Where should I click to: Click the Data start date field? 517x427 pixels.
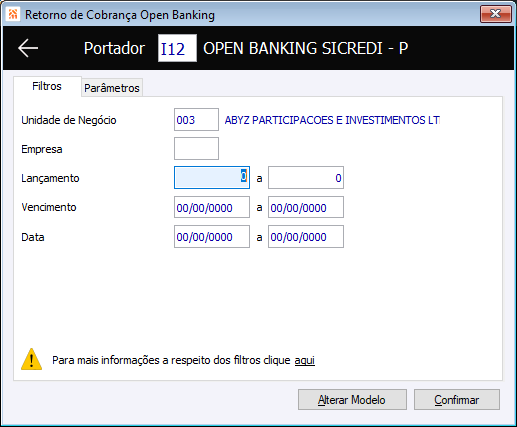tap(212, 237)
